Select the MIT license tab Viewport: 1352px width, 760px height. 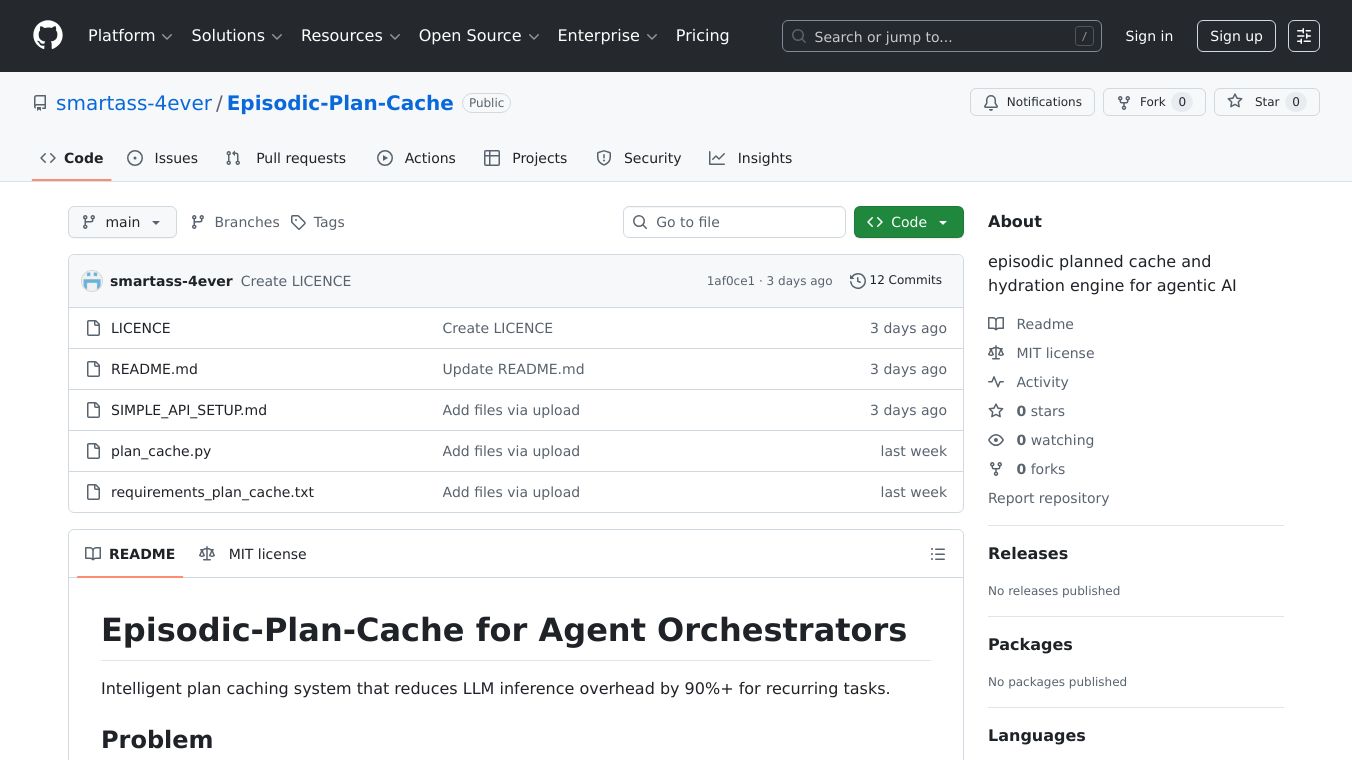point(254,554)
